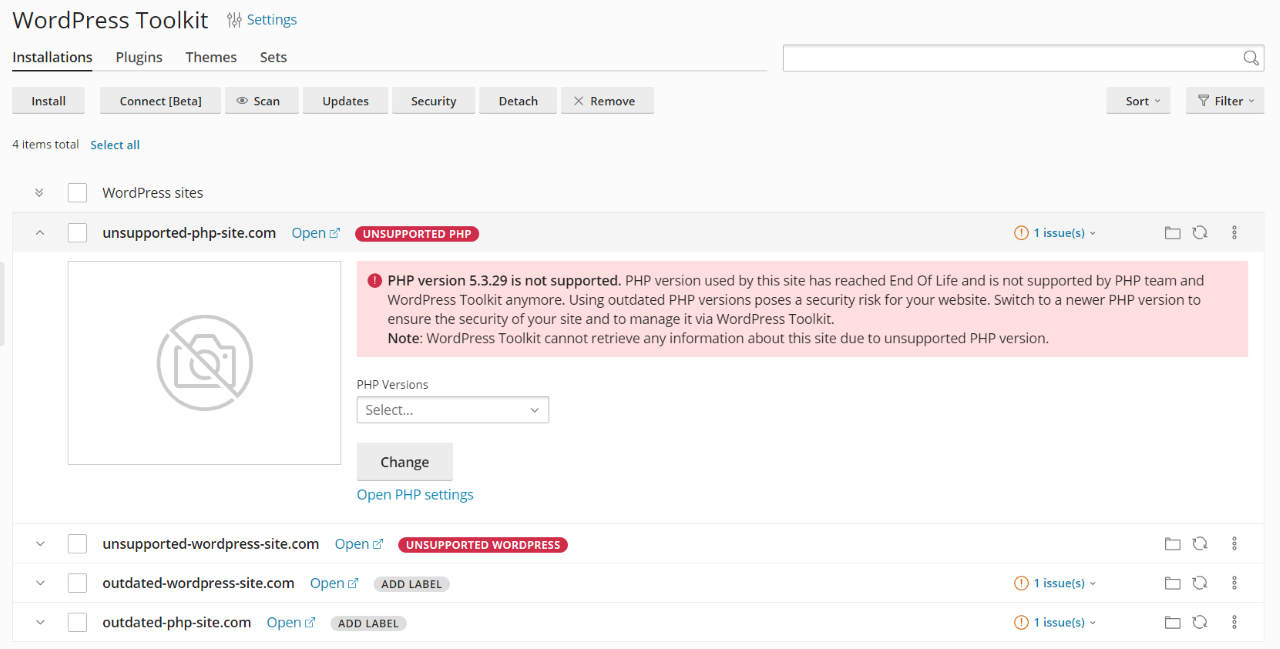Switch to the Plugins tab
Screen dimensions: 1280x649
pos(139,57)
